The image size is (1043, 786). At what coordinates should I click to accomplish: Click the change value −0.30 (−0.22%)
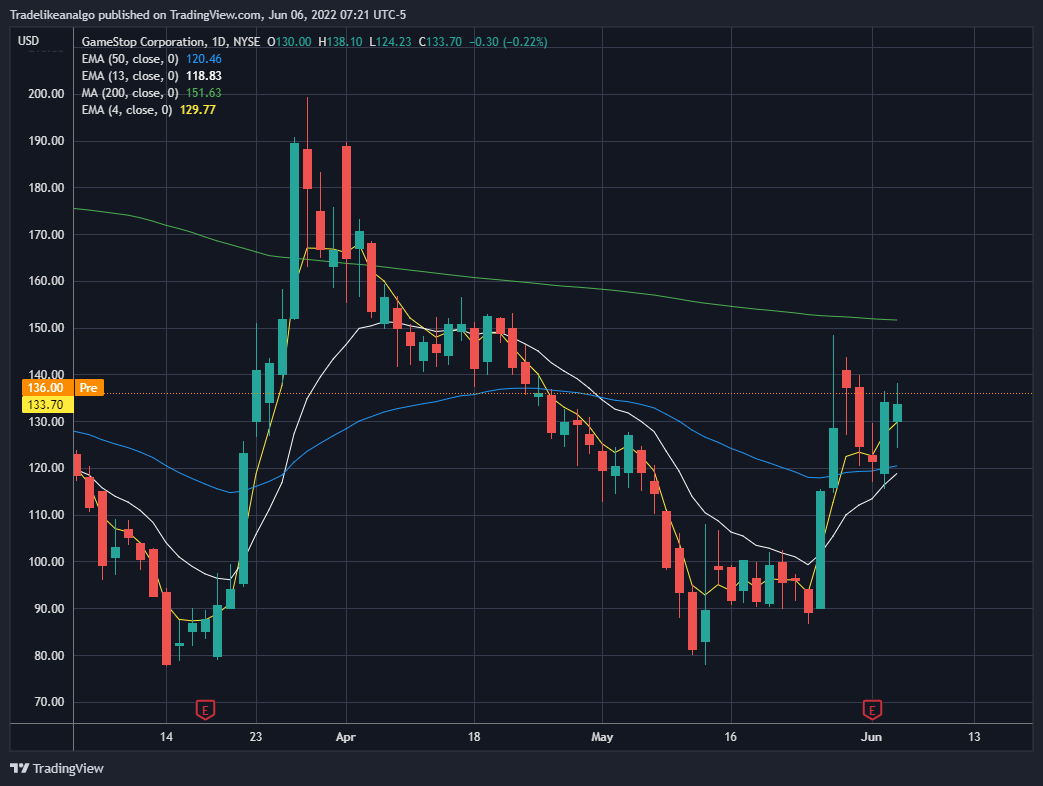pyautogui.click(x=508, y=41)
